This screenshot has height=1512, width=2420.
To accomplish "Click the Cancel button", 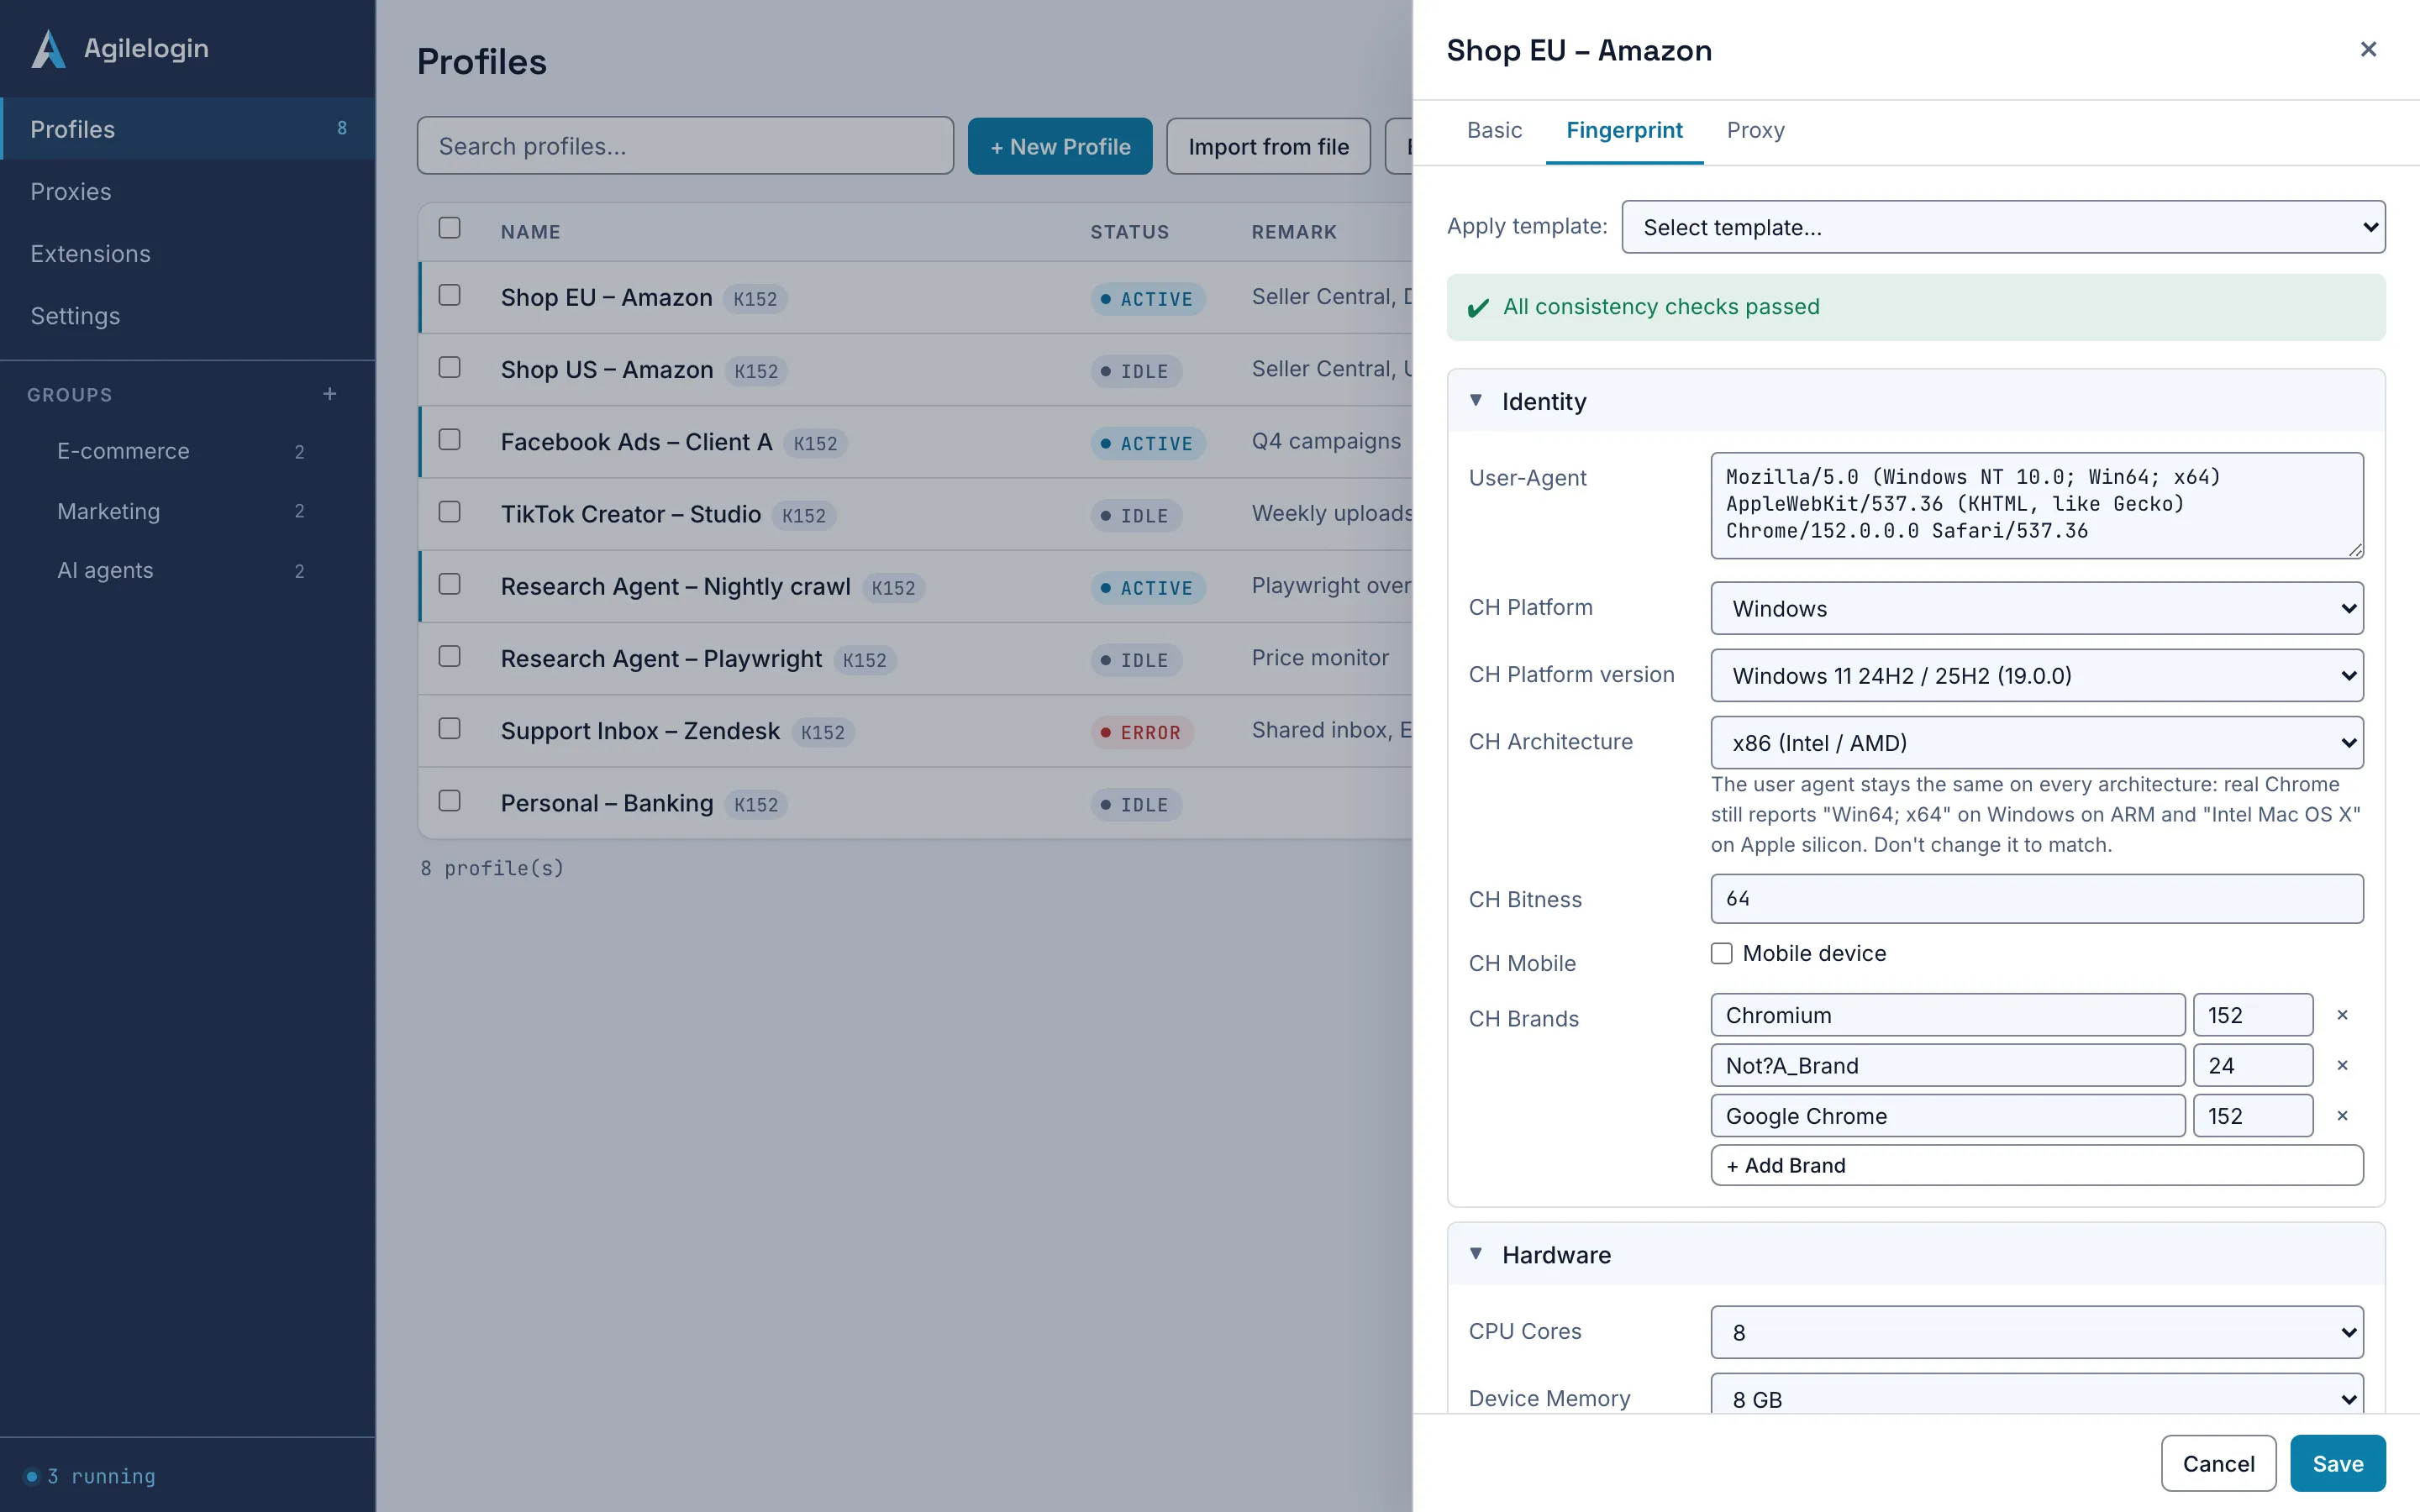I will pyautogui.click(x=2218, y=1463).
